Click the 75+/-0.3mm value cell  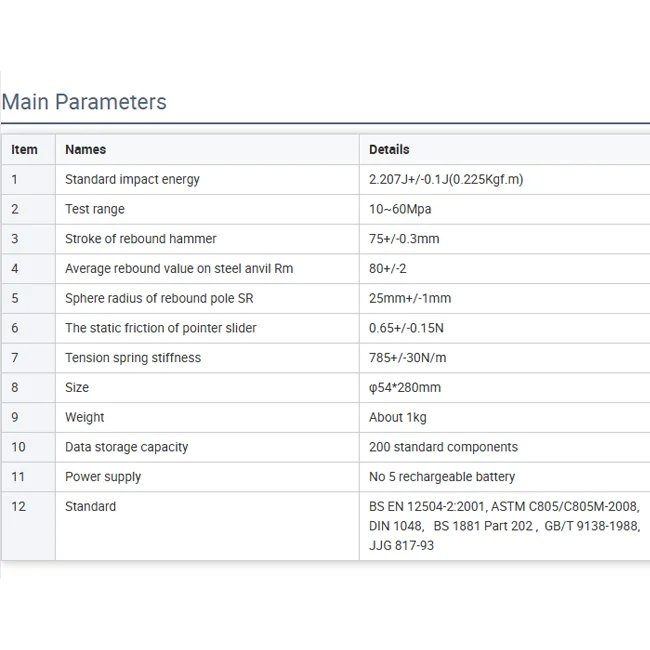(x=404, y=239)
